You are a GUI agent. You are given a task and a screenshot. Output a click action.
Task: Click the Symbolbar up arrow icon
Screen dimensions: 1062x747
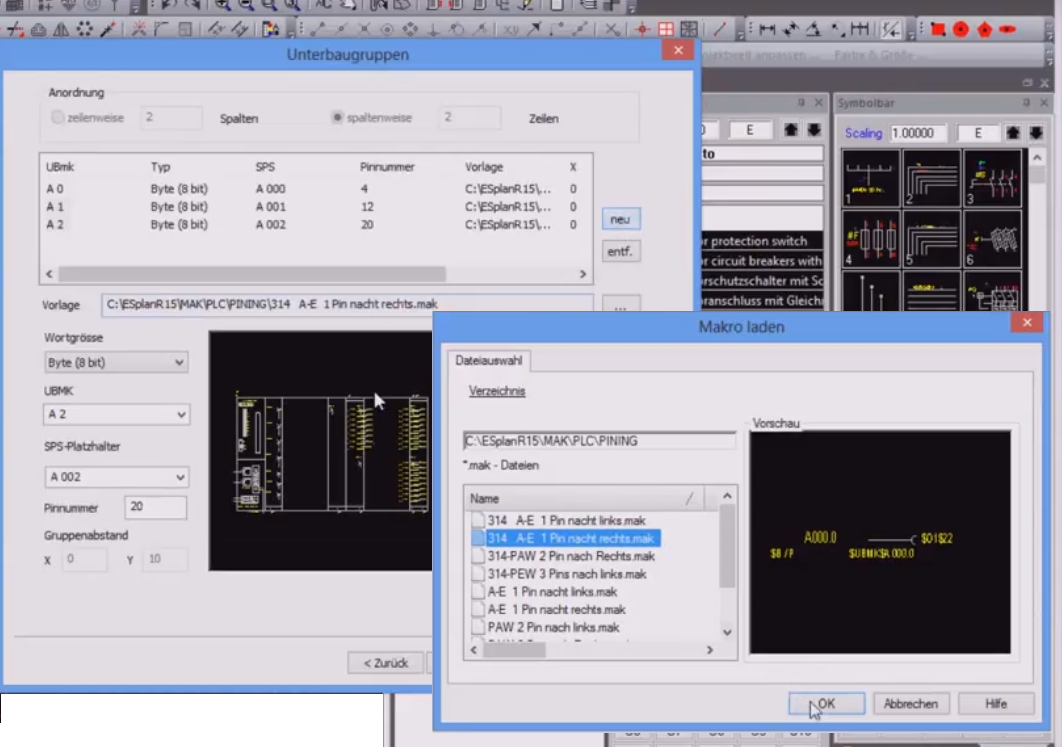[x=1012, y=132]
